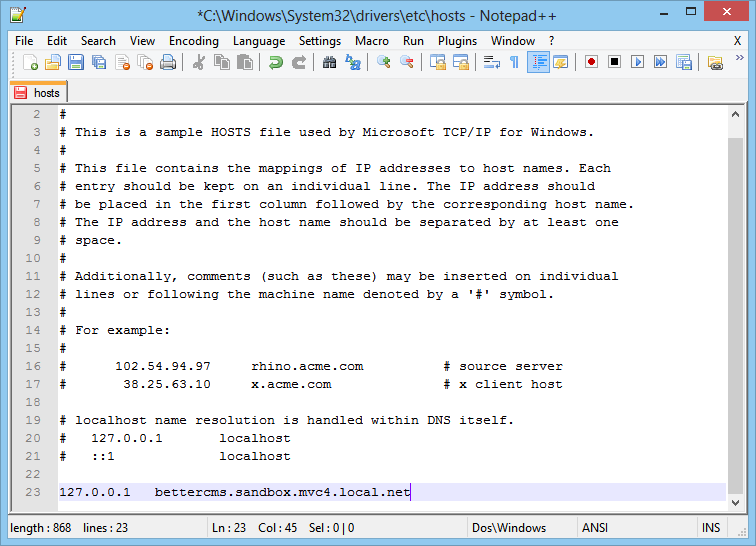This screenshot has width=756, height=546.
Task: Click the Notepad++ title bar icon
Action: 18,15
